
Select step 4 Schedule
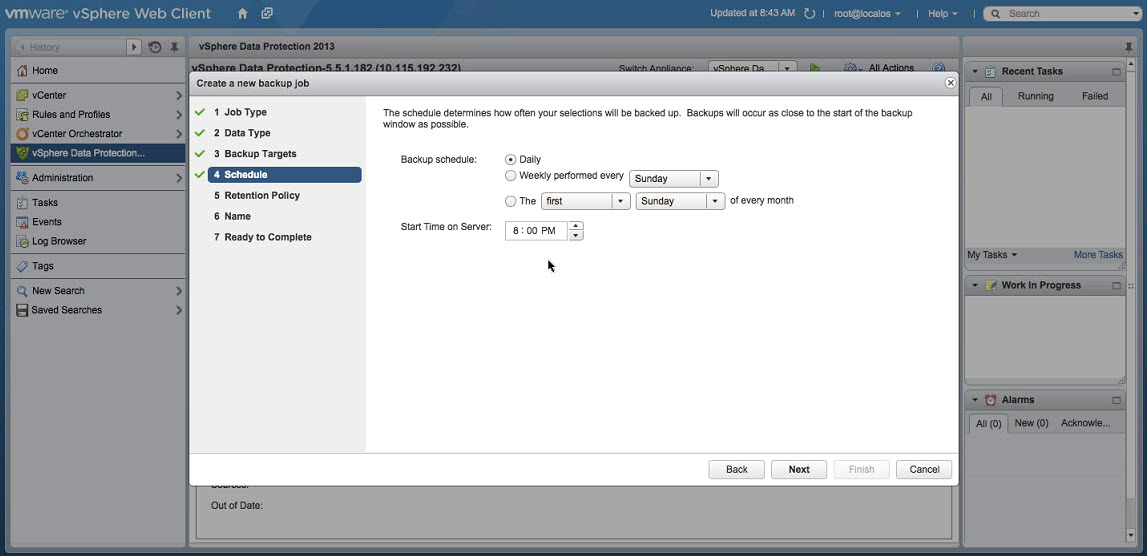pyautogui.click(x=285, y=175)
